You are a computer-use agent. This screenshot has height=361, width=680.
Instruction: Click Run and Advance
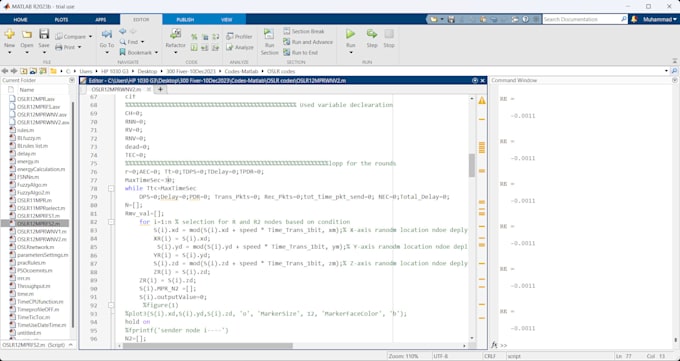click(x=308, y=42)
